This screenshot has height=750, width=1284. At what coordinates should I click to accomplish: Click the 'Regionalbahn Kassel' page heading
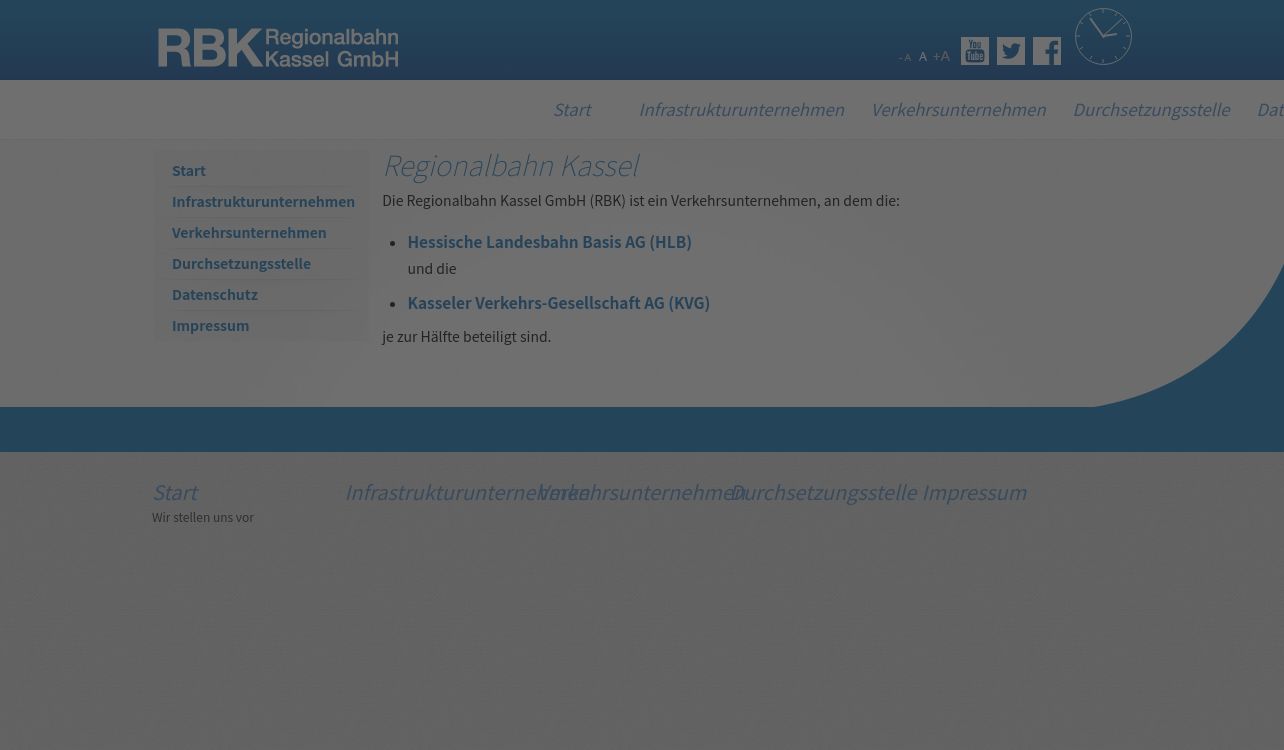tap(510, 165)
